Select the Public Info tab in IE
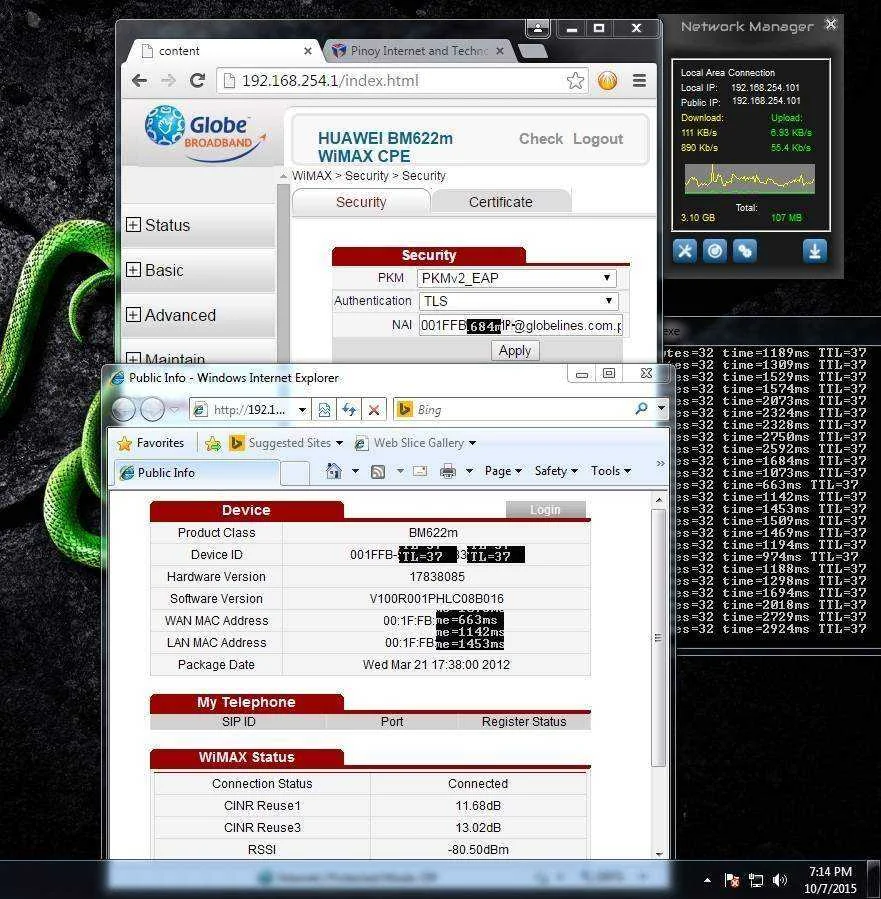This screenshot has width=881, height=899. coord(197,472)
